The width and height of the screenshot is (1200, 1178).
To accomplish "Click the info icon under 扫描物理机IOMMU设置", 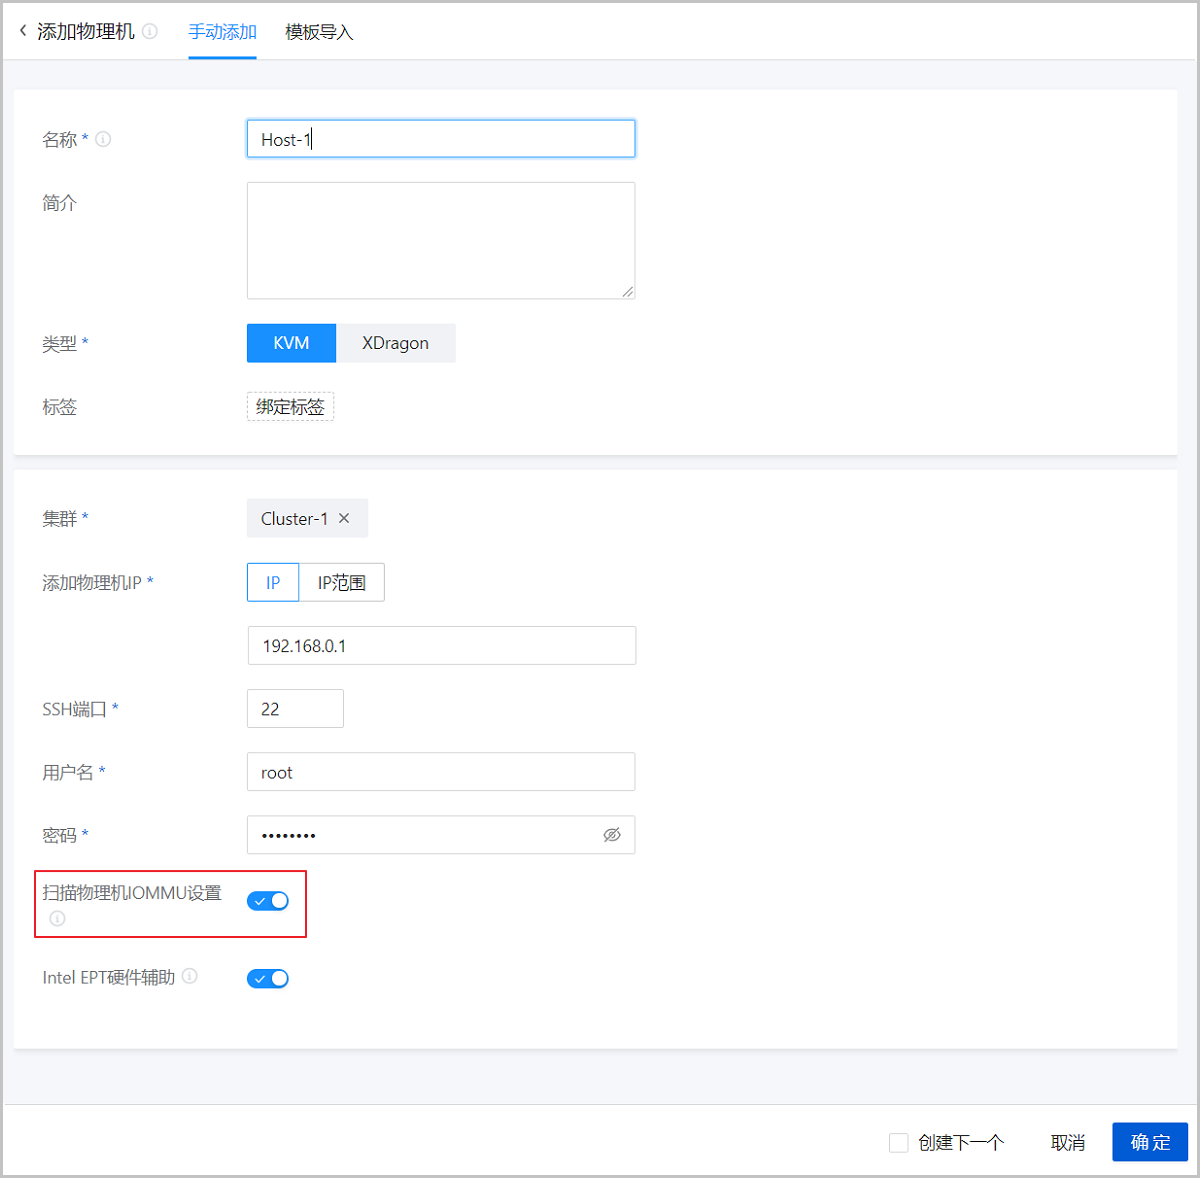I will tap(57, 918).
